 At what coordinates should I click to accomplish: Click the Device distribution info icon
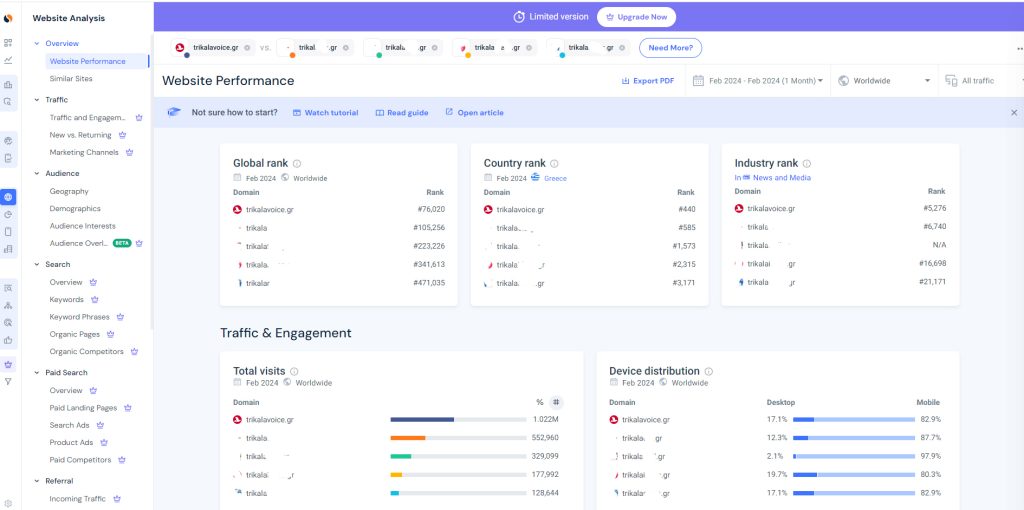point(708,371)
